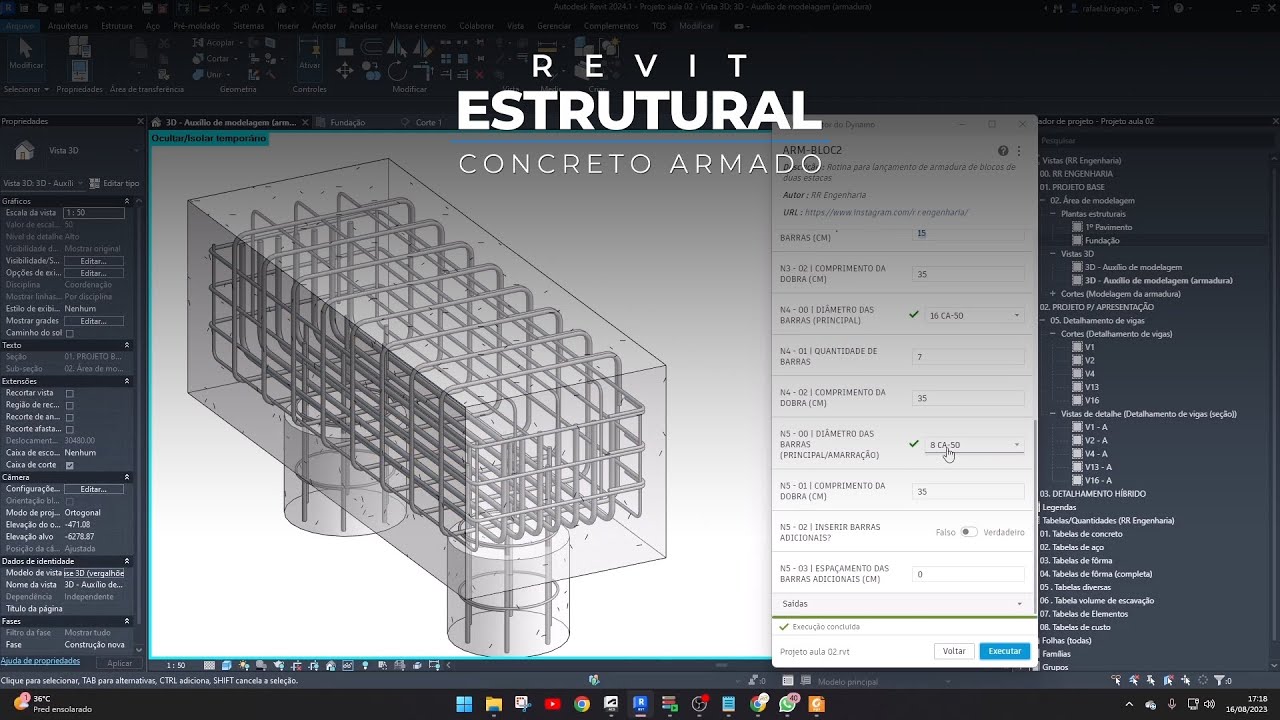
Task: Select 01. Tabelas de concreto in browser
Action: pos(1081,534)
